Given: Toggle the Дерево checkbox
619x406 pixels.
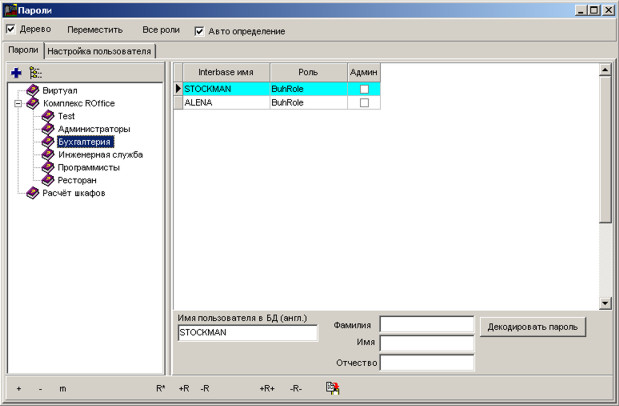Looking at the screenshot, I should (x=11, y=30).
